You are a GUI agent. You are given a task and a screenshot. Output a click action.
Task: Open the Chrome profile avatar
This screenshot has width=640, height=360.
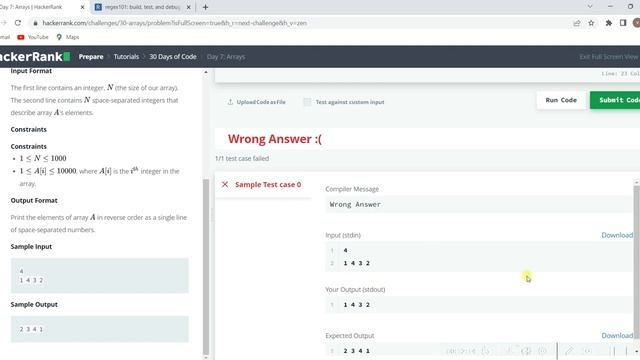(x=636, y=23)
